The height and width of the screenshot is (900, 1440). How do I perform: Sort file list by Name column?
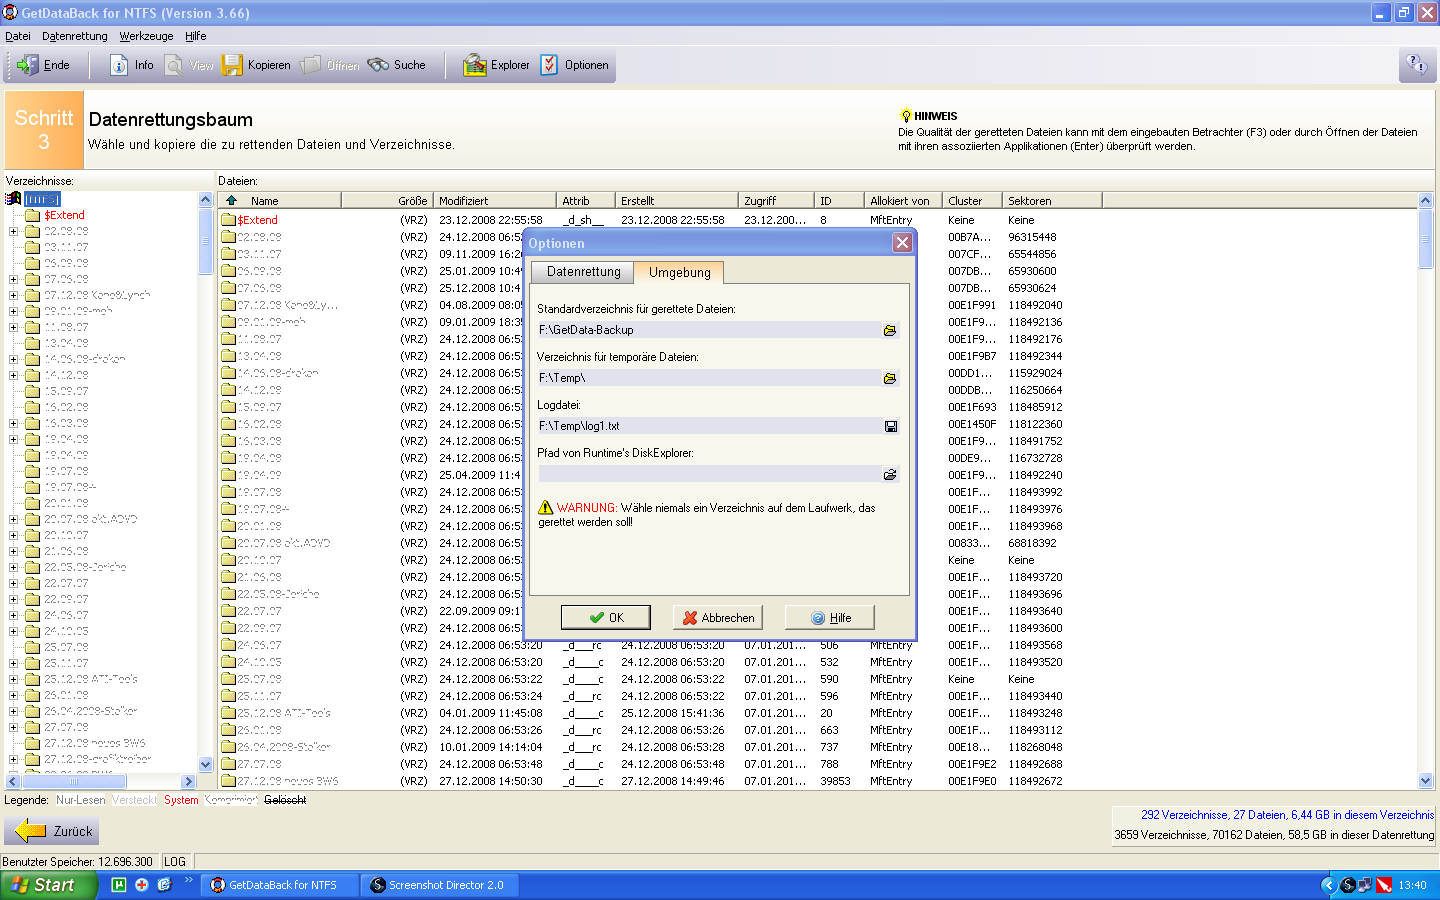coord(280,200)
